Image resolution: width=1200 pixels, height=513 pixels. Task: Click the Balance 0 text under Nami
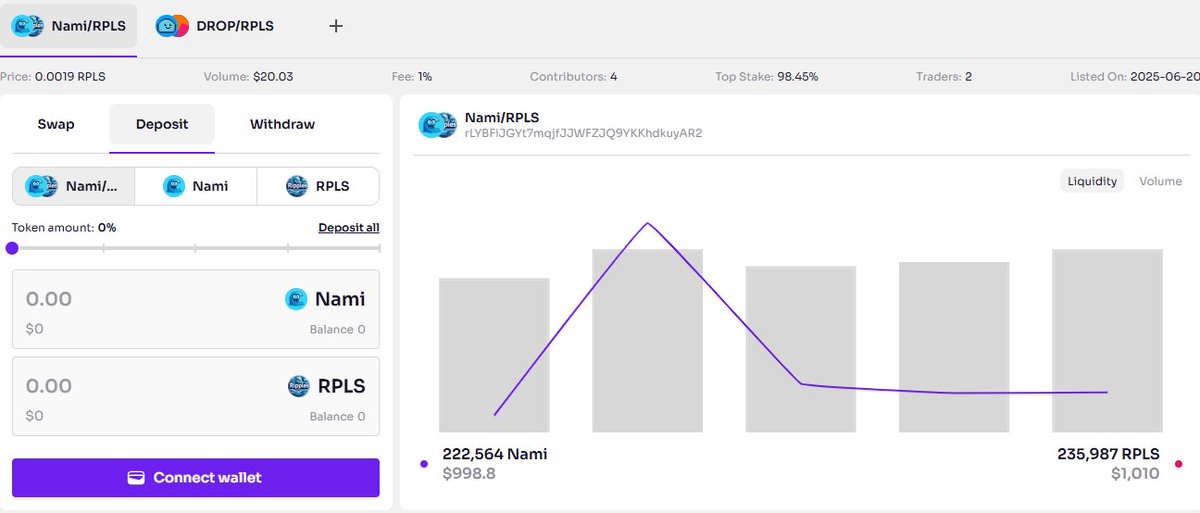pos(337,330)
